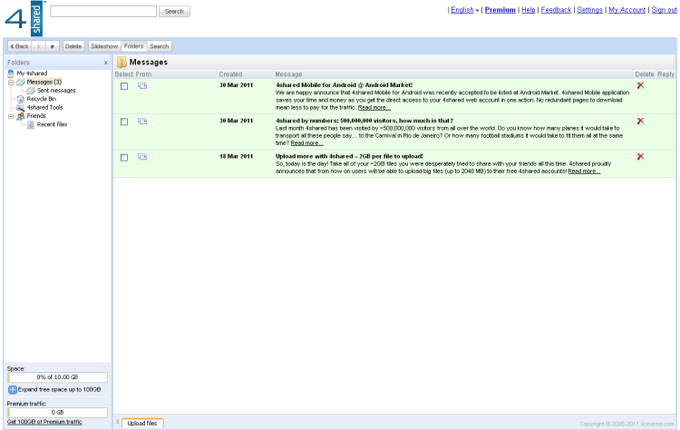Sort by the Created column header

230,75
